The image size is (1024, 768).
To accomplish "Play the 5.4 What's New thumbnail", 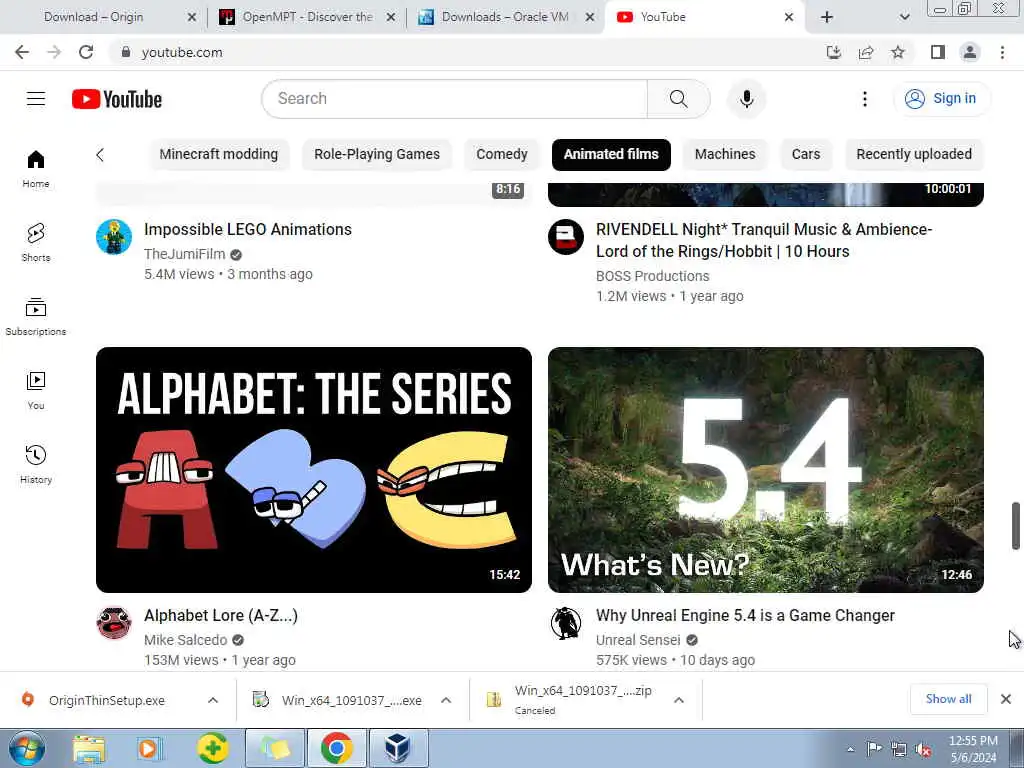I will (765, 470).
